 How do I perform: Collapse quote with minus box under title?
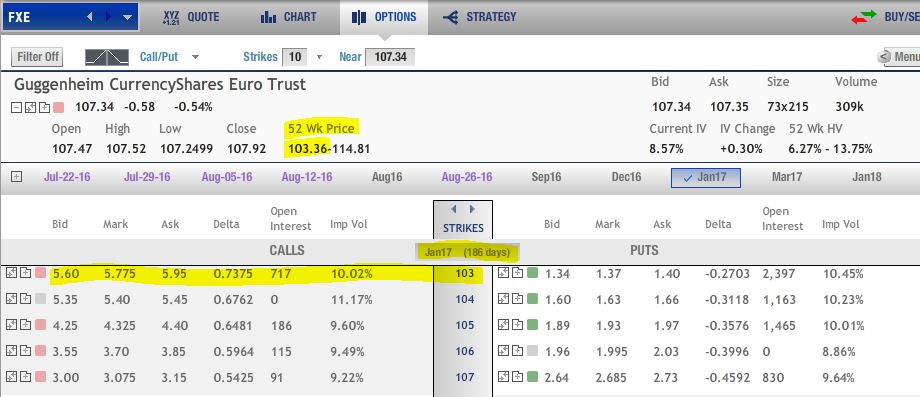click(x=16, y=107)
